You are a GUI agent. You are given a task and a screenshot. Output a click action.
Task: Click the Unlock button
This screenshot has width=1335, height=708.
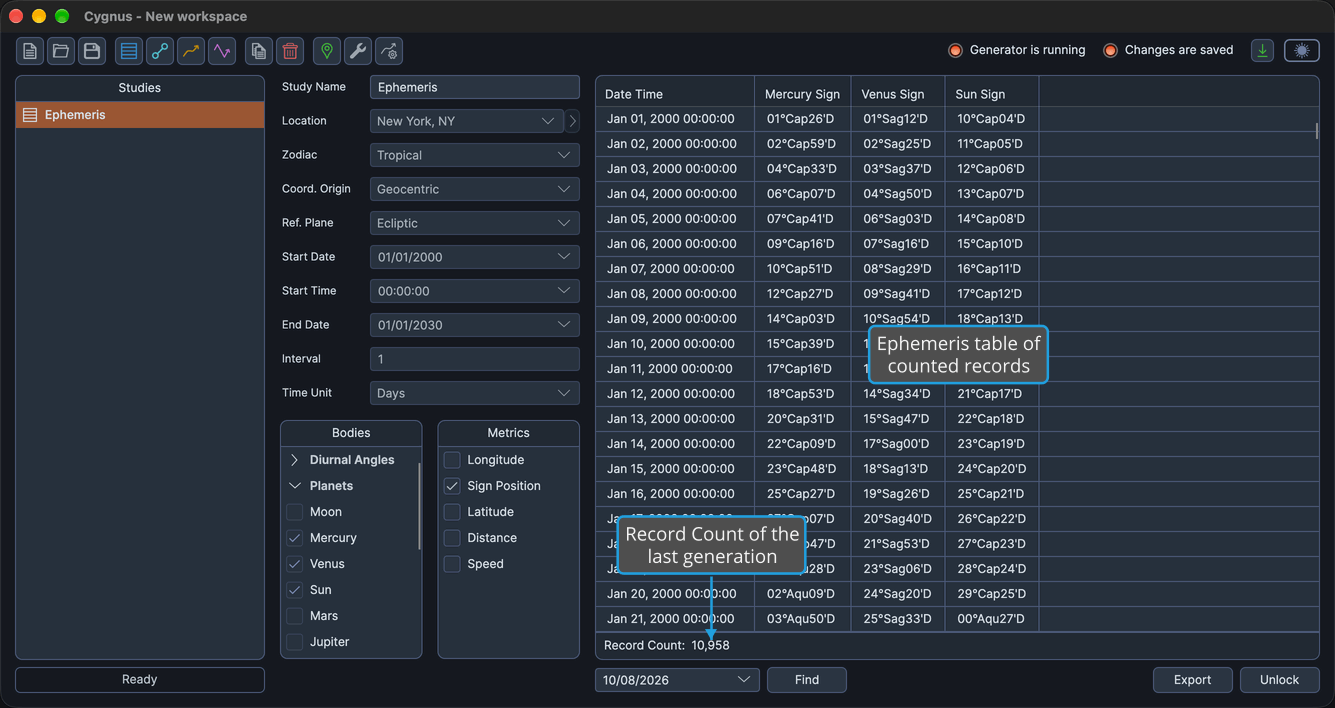click(1279, 680)
